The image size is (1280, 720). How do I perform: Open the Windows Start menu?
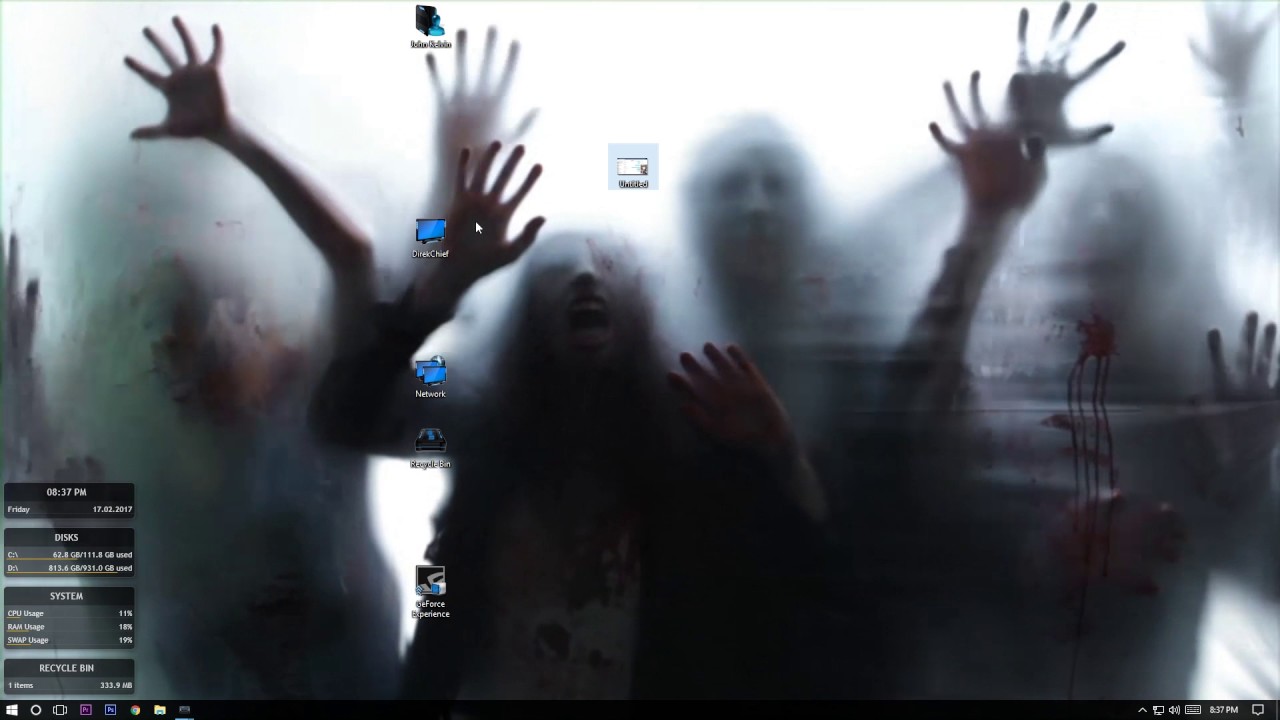click(x=11, y=710)
